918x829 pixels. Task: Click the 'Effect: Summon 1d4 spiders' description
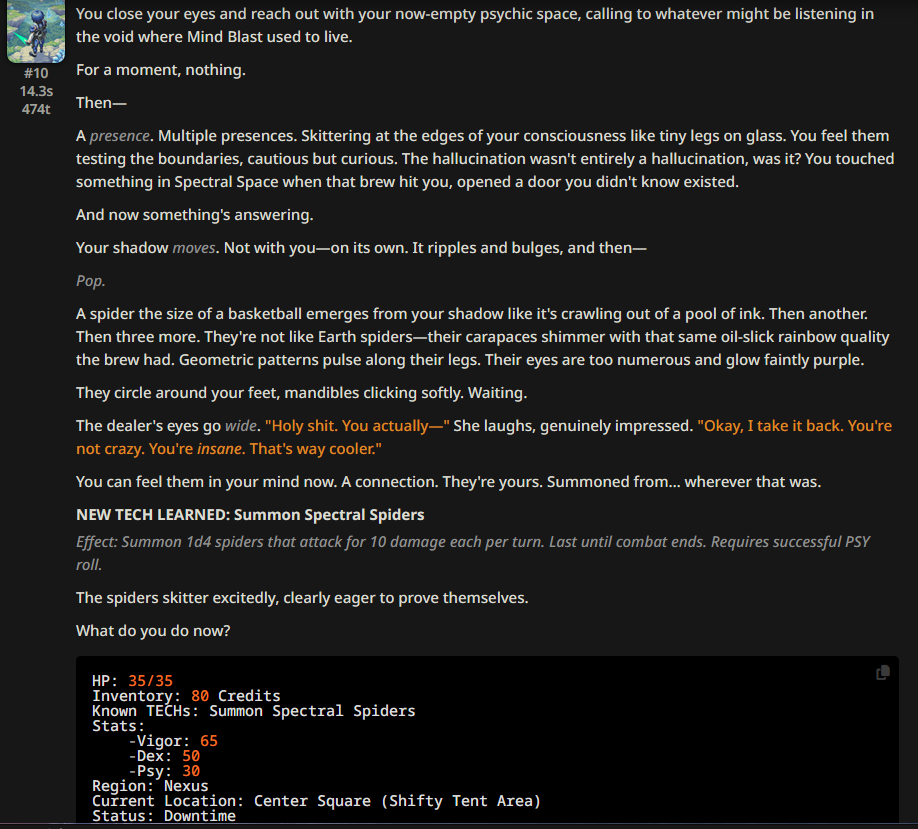472,553
